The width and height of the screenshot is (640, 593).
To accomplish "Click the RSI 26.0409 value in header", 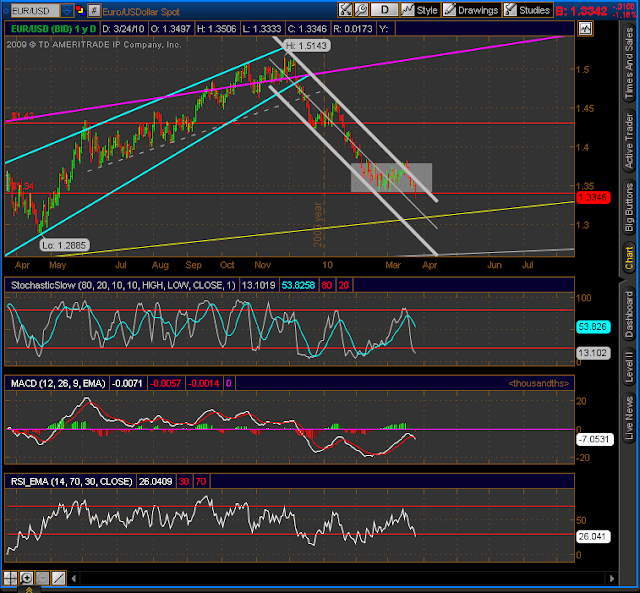I will (156, 482).
